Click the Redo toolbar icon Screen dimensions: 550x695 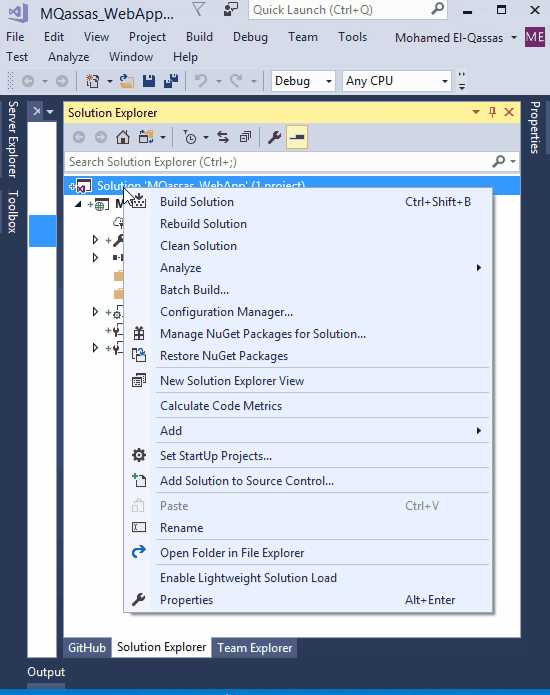(x=236, y=81)
